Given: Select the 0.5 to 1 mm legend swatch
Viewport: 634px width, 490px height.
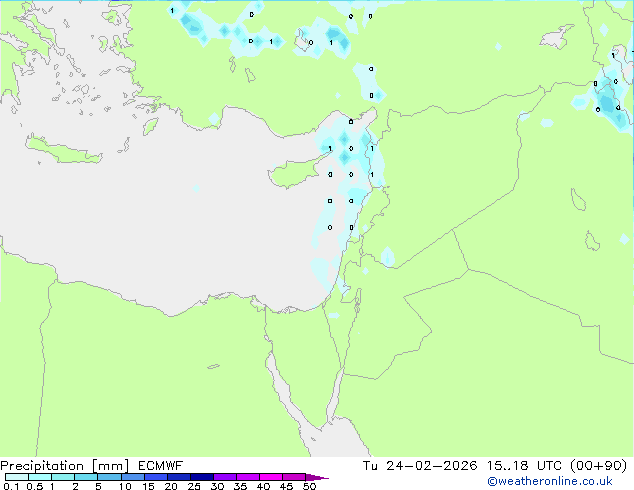Looking at the screenshot, I should pos(40,477).
